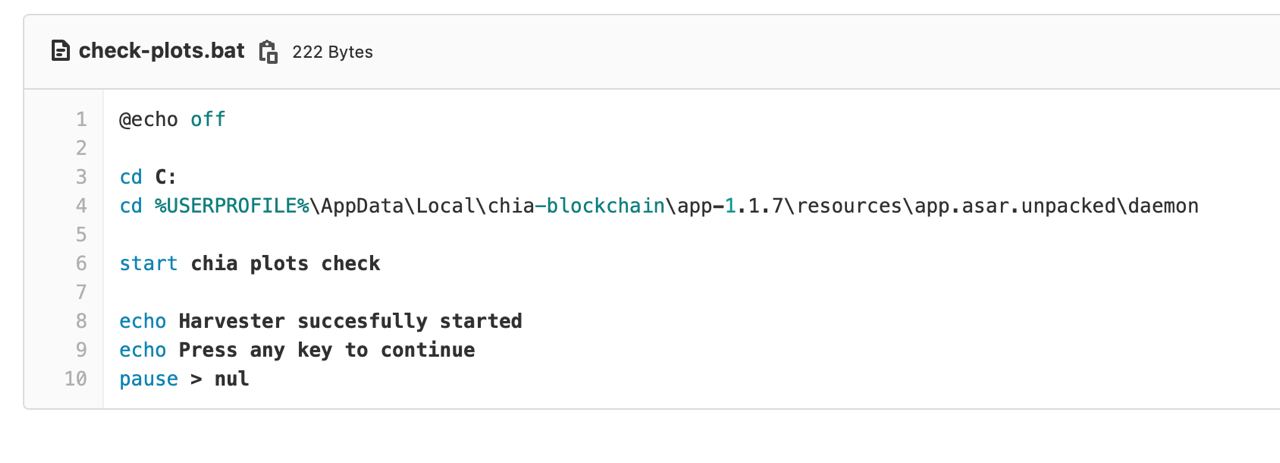Screen dimensions: 1280x463
Task: Click 'start chia plots check' code line
Action: [x=250, y=264]
